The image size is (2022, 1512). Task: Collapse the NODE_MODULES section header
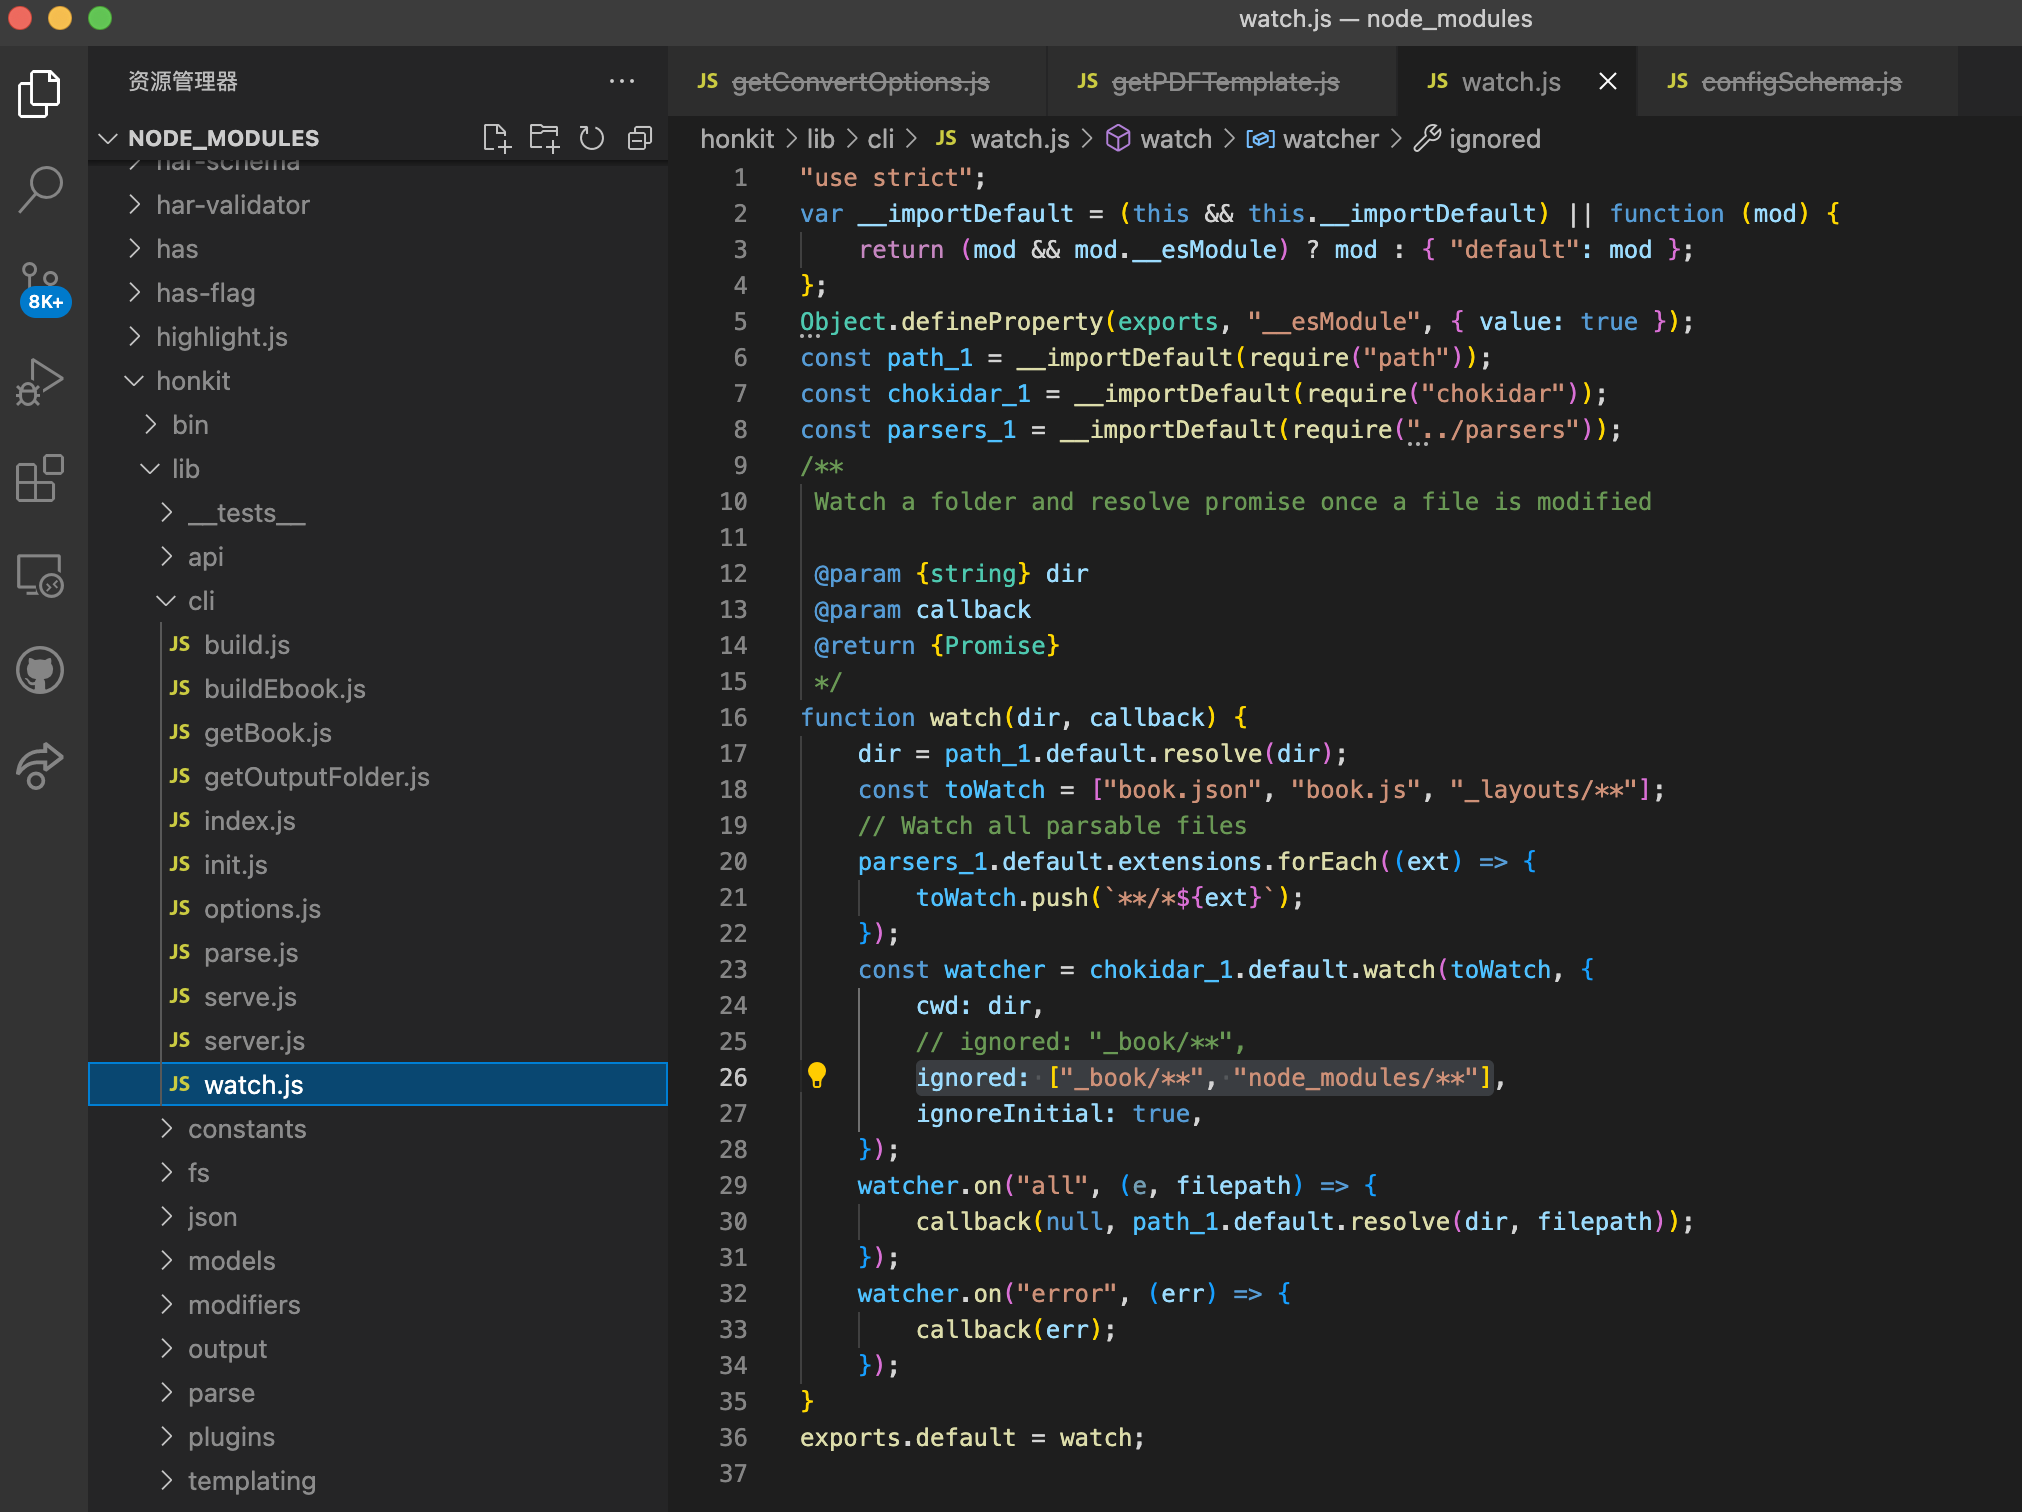(x=224, y=138)
